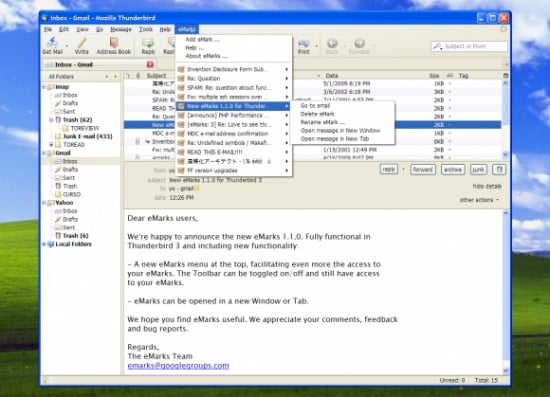This screenshot has width=550, height=397.
Task: Click the thread column icon in message list header
Action: click(128, 75)
